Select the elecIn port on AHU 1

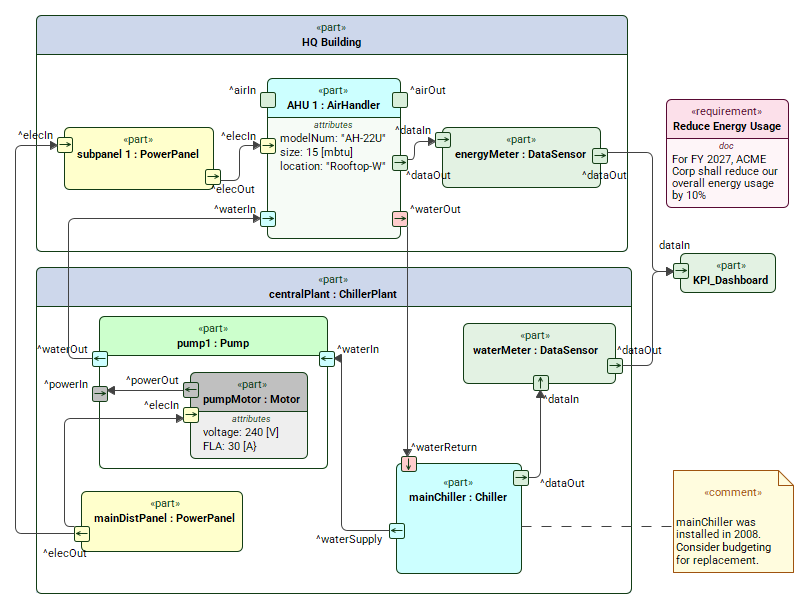(267, 146)
